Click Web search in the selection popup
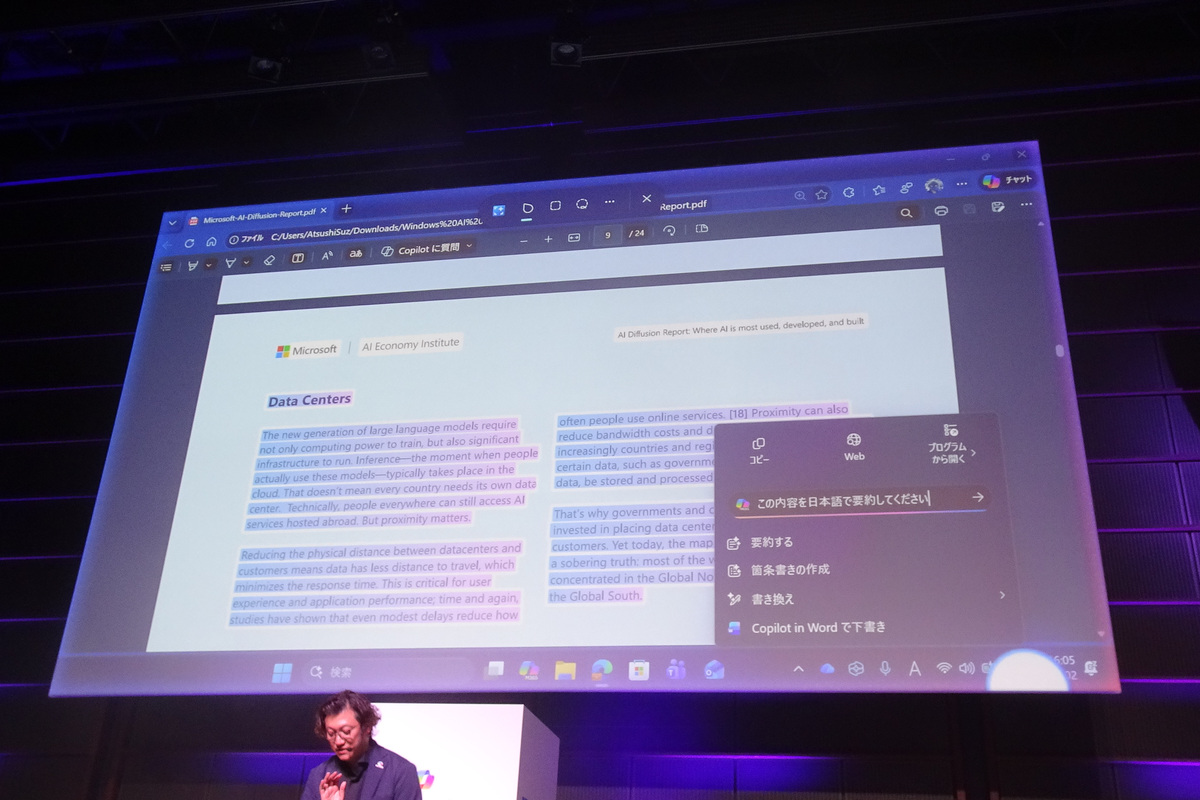 pyautogui.click(x=854, y=447)
